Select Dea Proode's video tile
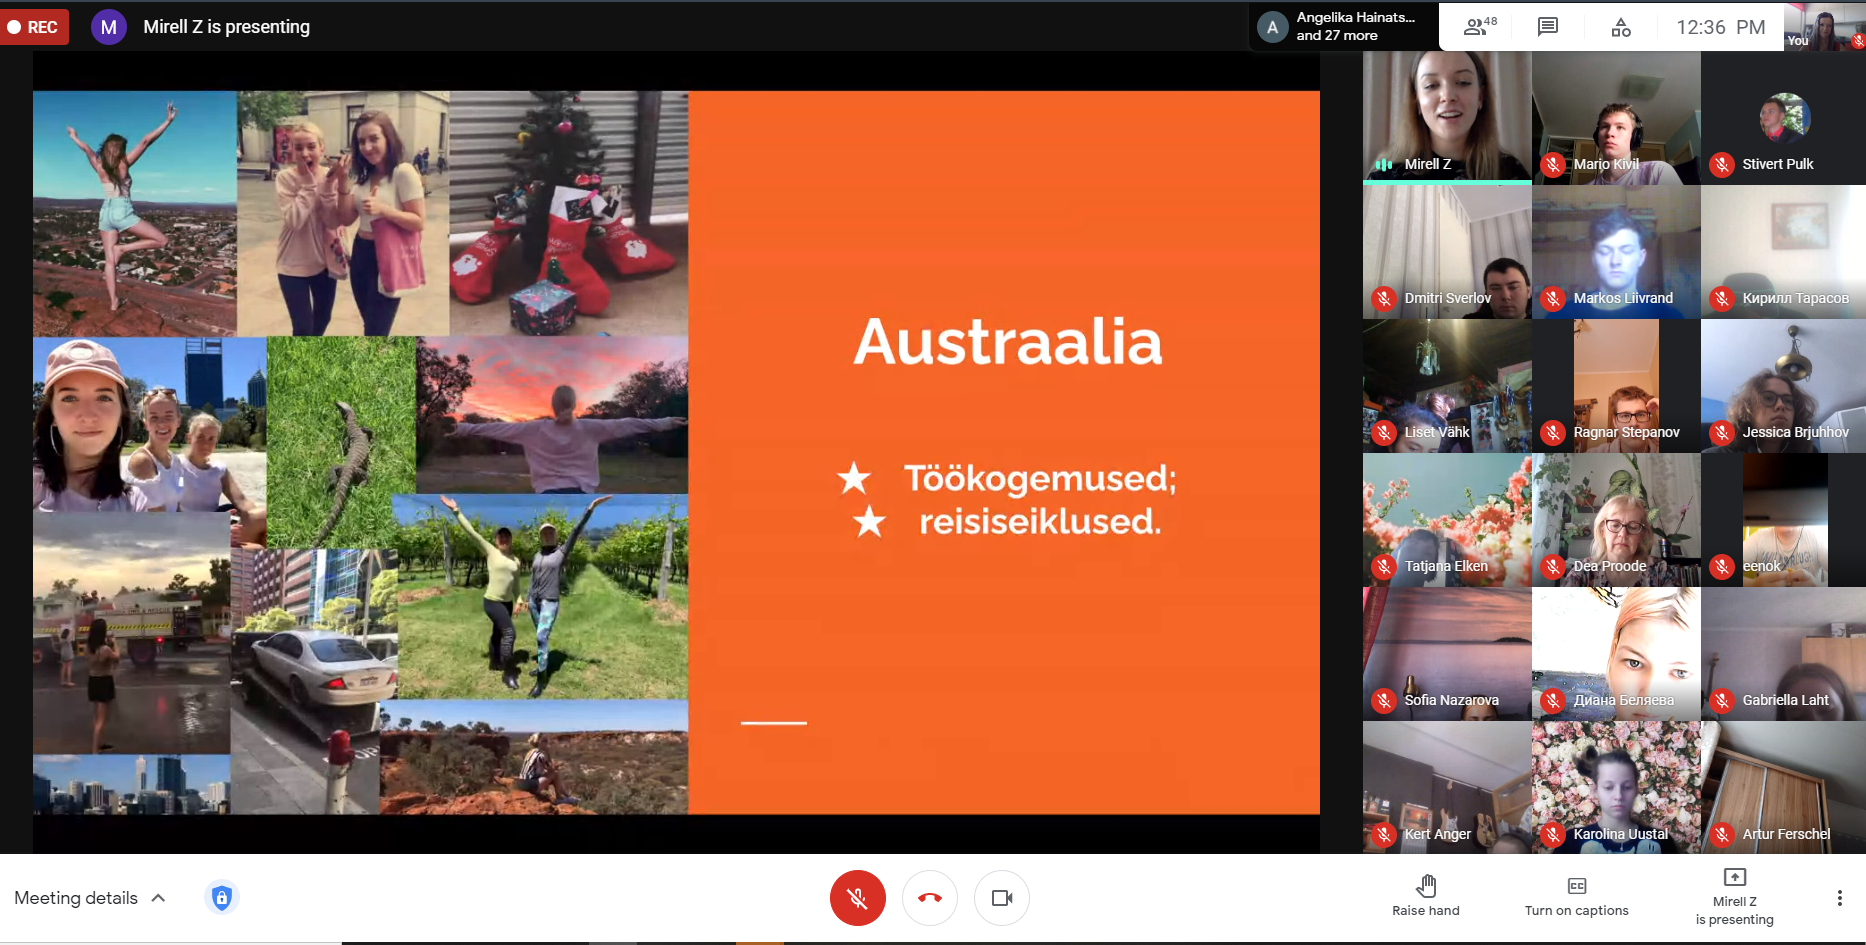Image resolution: width=1866 pixels, height=945 pixels. tap(1615, 520)
